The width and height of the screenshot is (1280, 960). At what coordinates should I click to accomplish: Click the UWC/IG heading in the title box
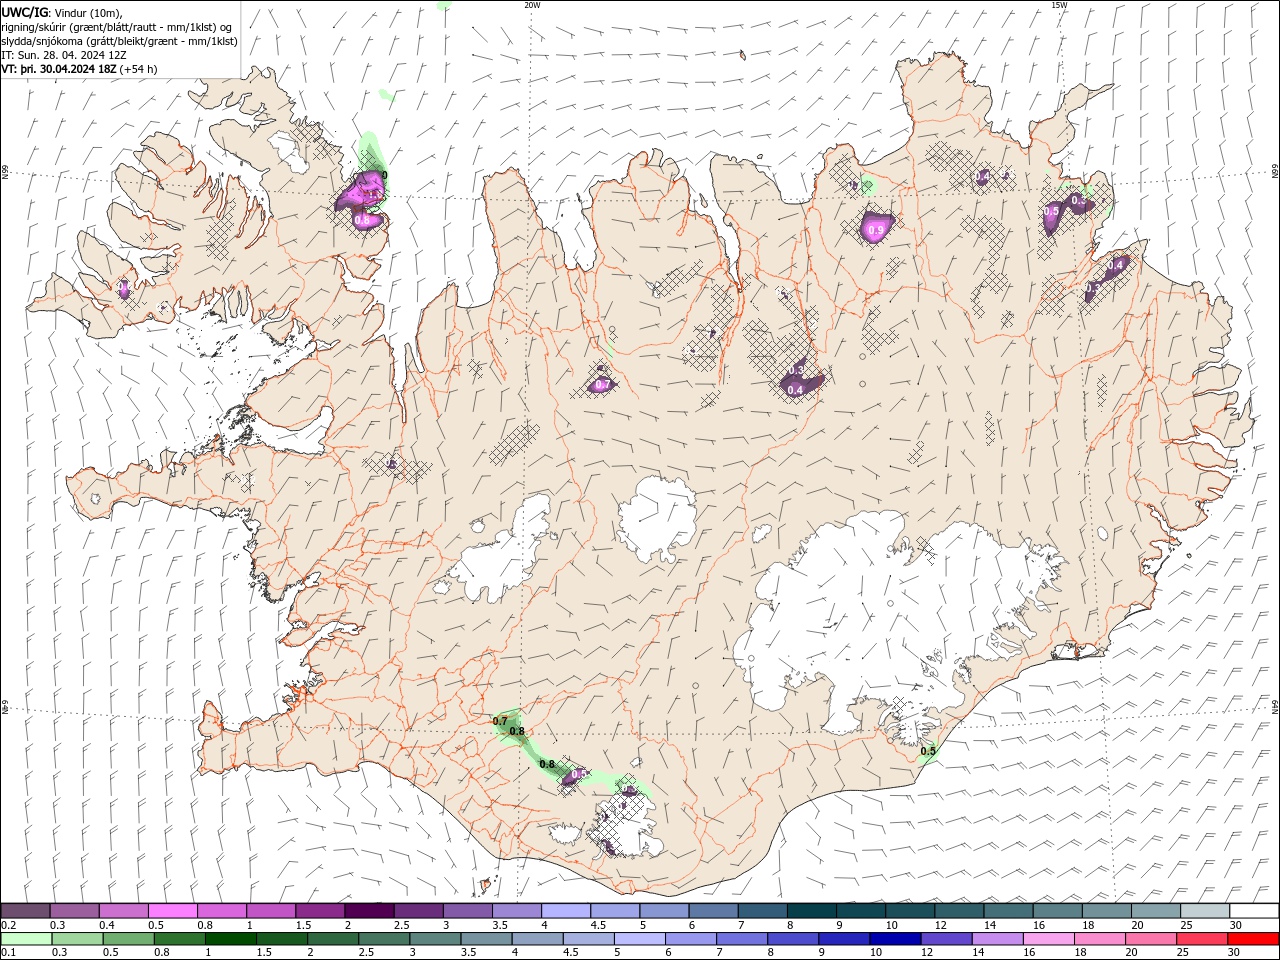point(25,12)
